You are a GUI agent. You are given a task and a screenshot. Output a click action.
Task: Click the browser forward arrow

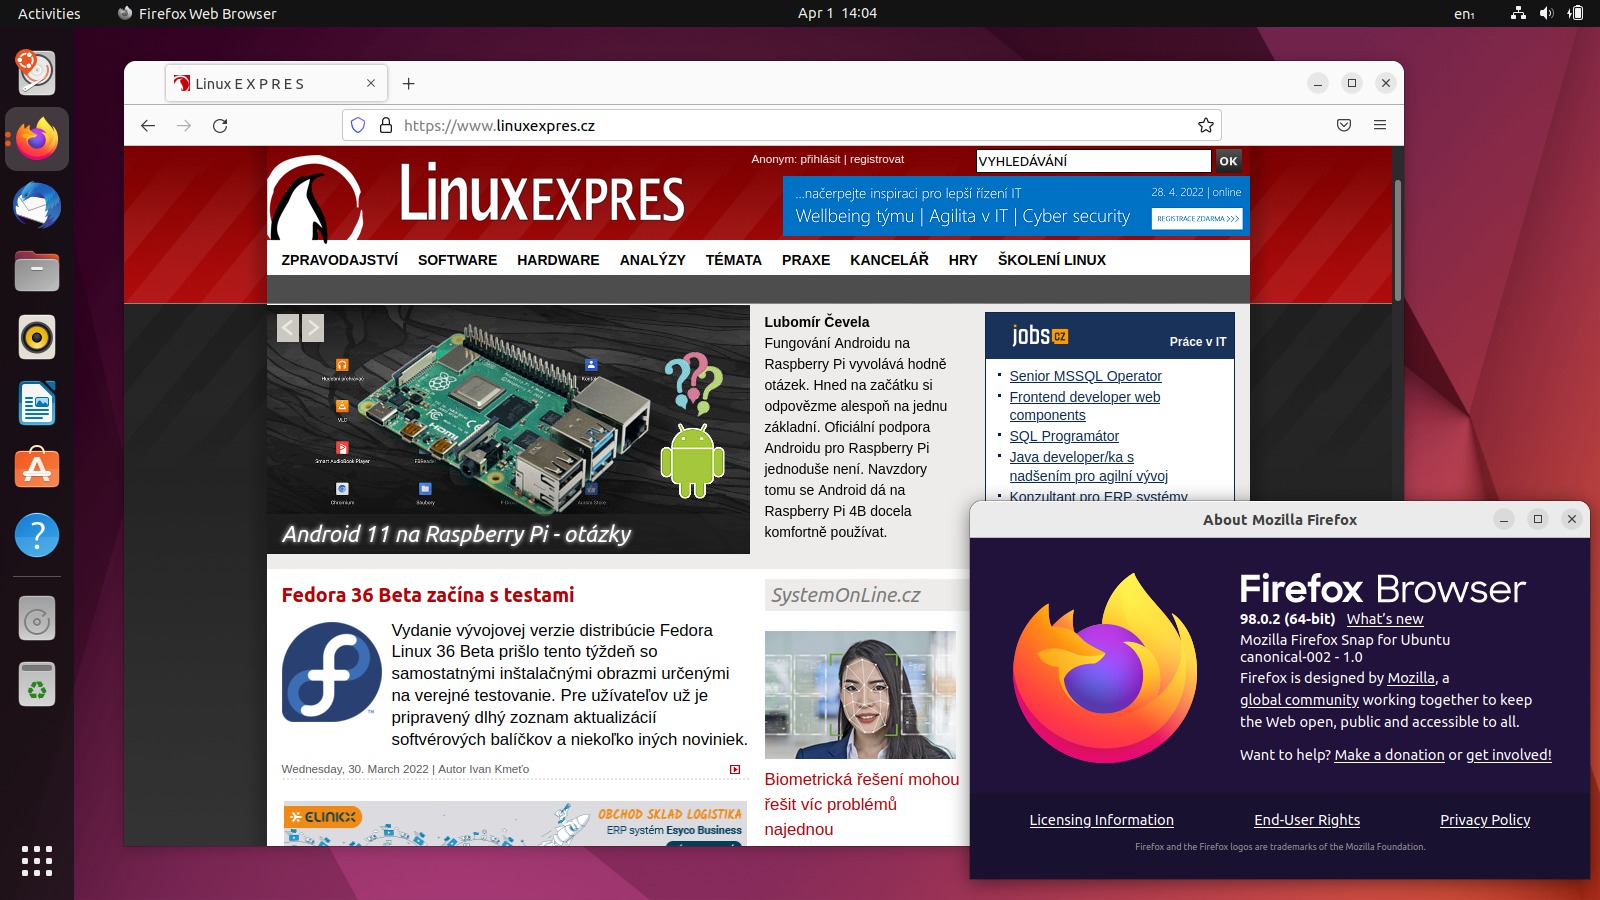[x=184, y=125]
